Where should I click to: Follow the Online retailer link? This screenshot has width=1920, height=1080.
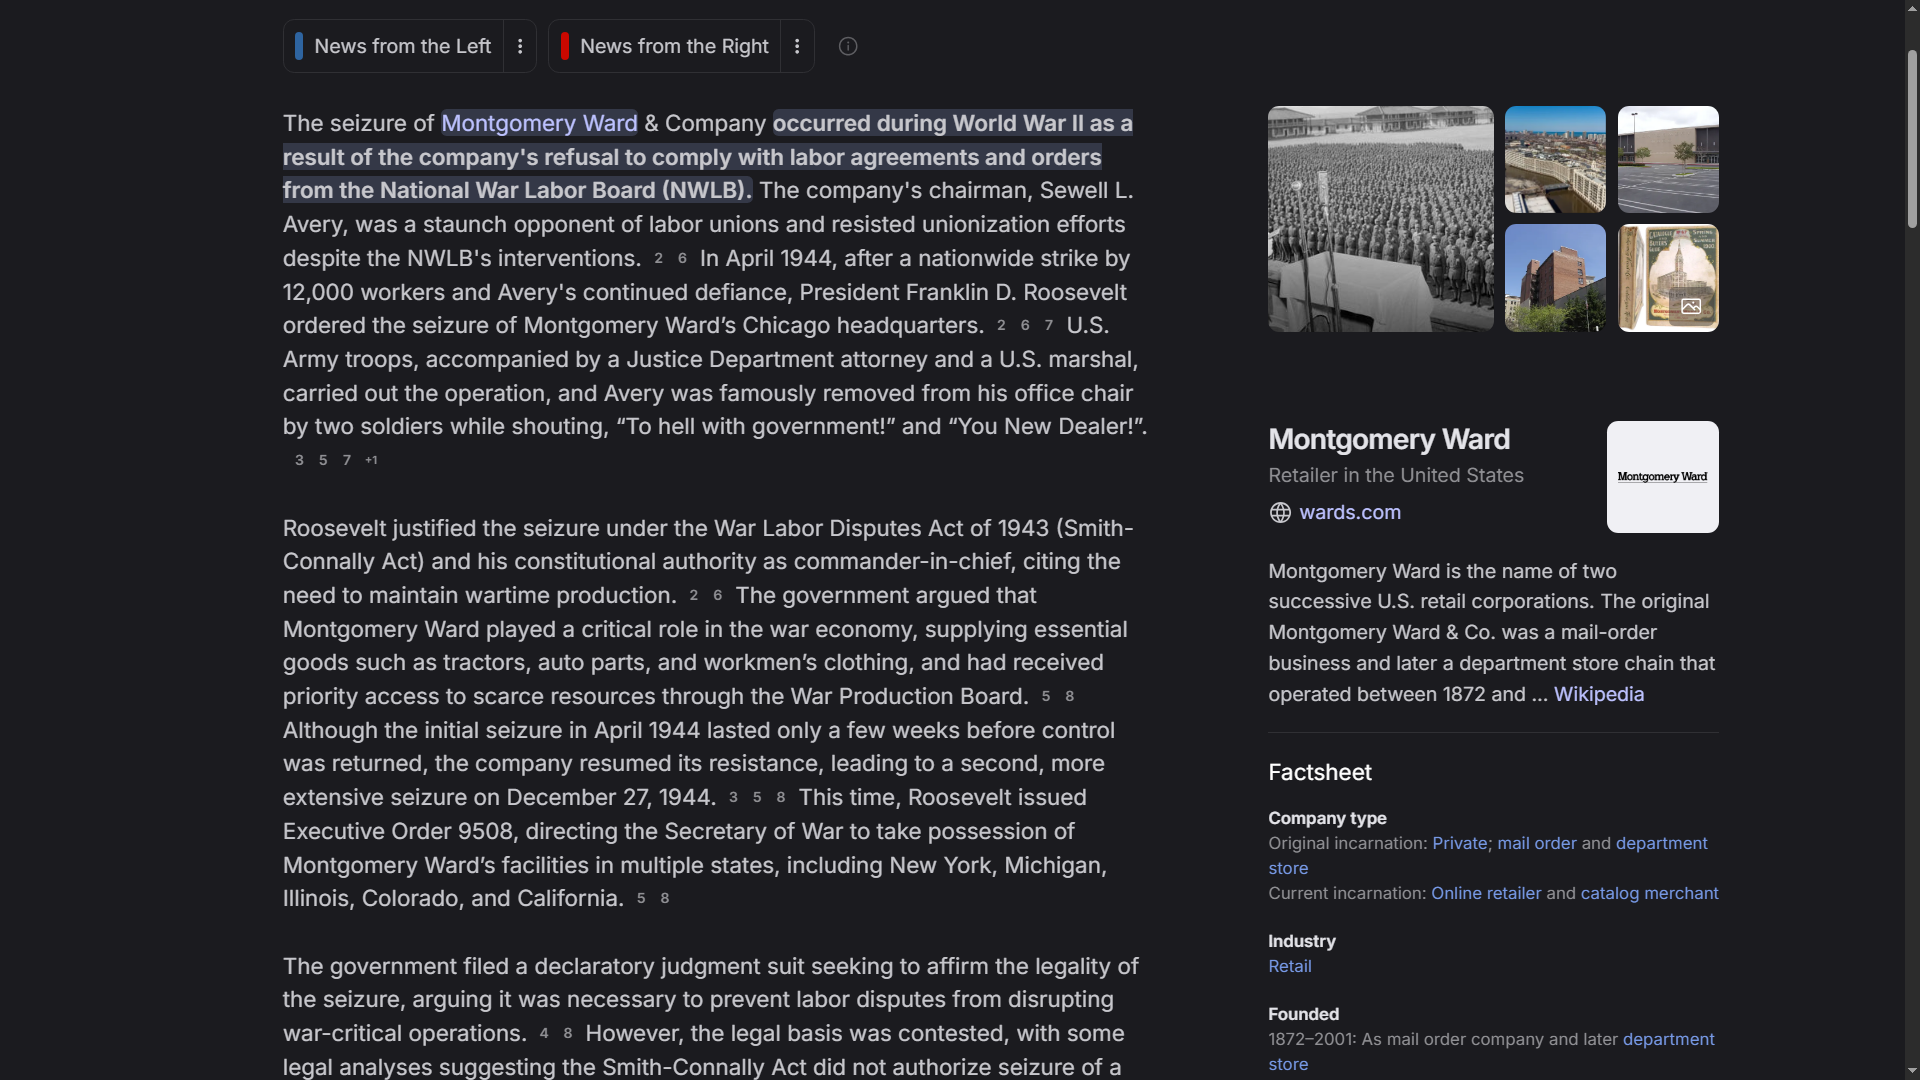1486,893
